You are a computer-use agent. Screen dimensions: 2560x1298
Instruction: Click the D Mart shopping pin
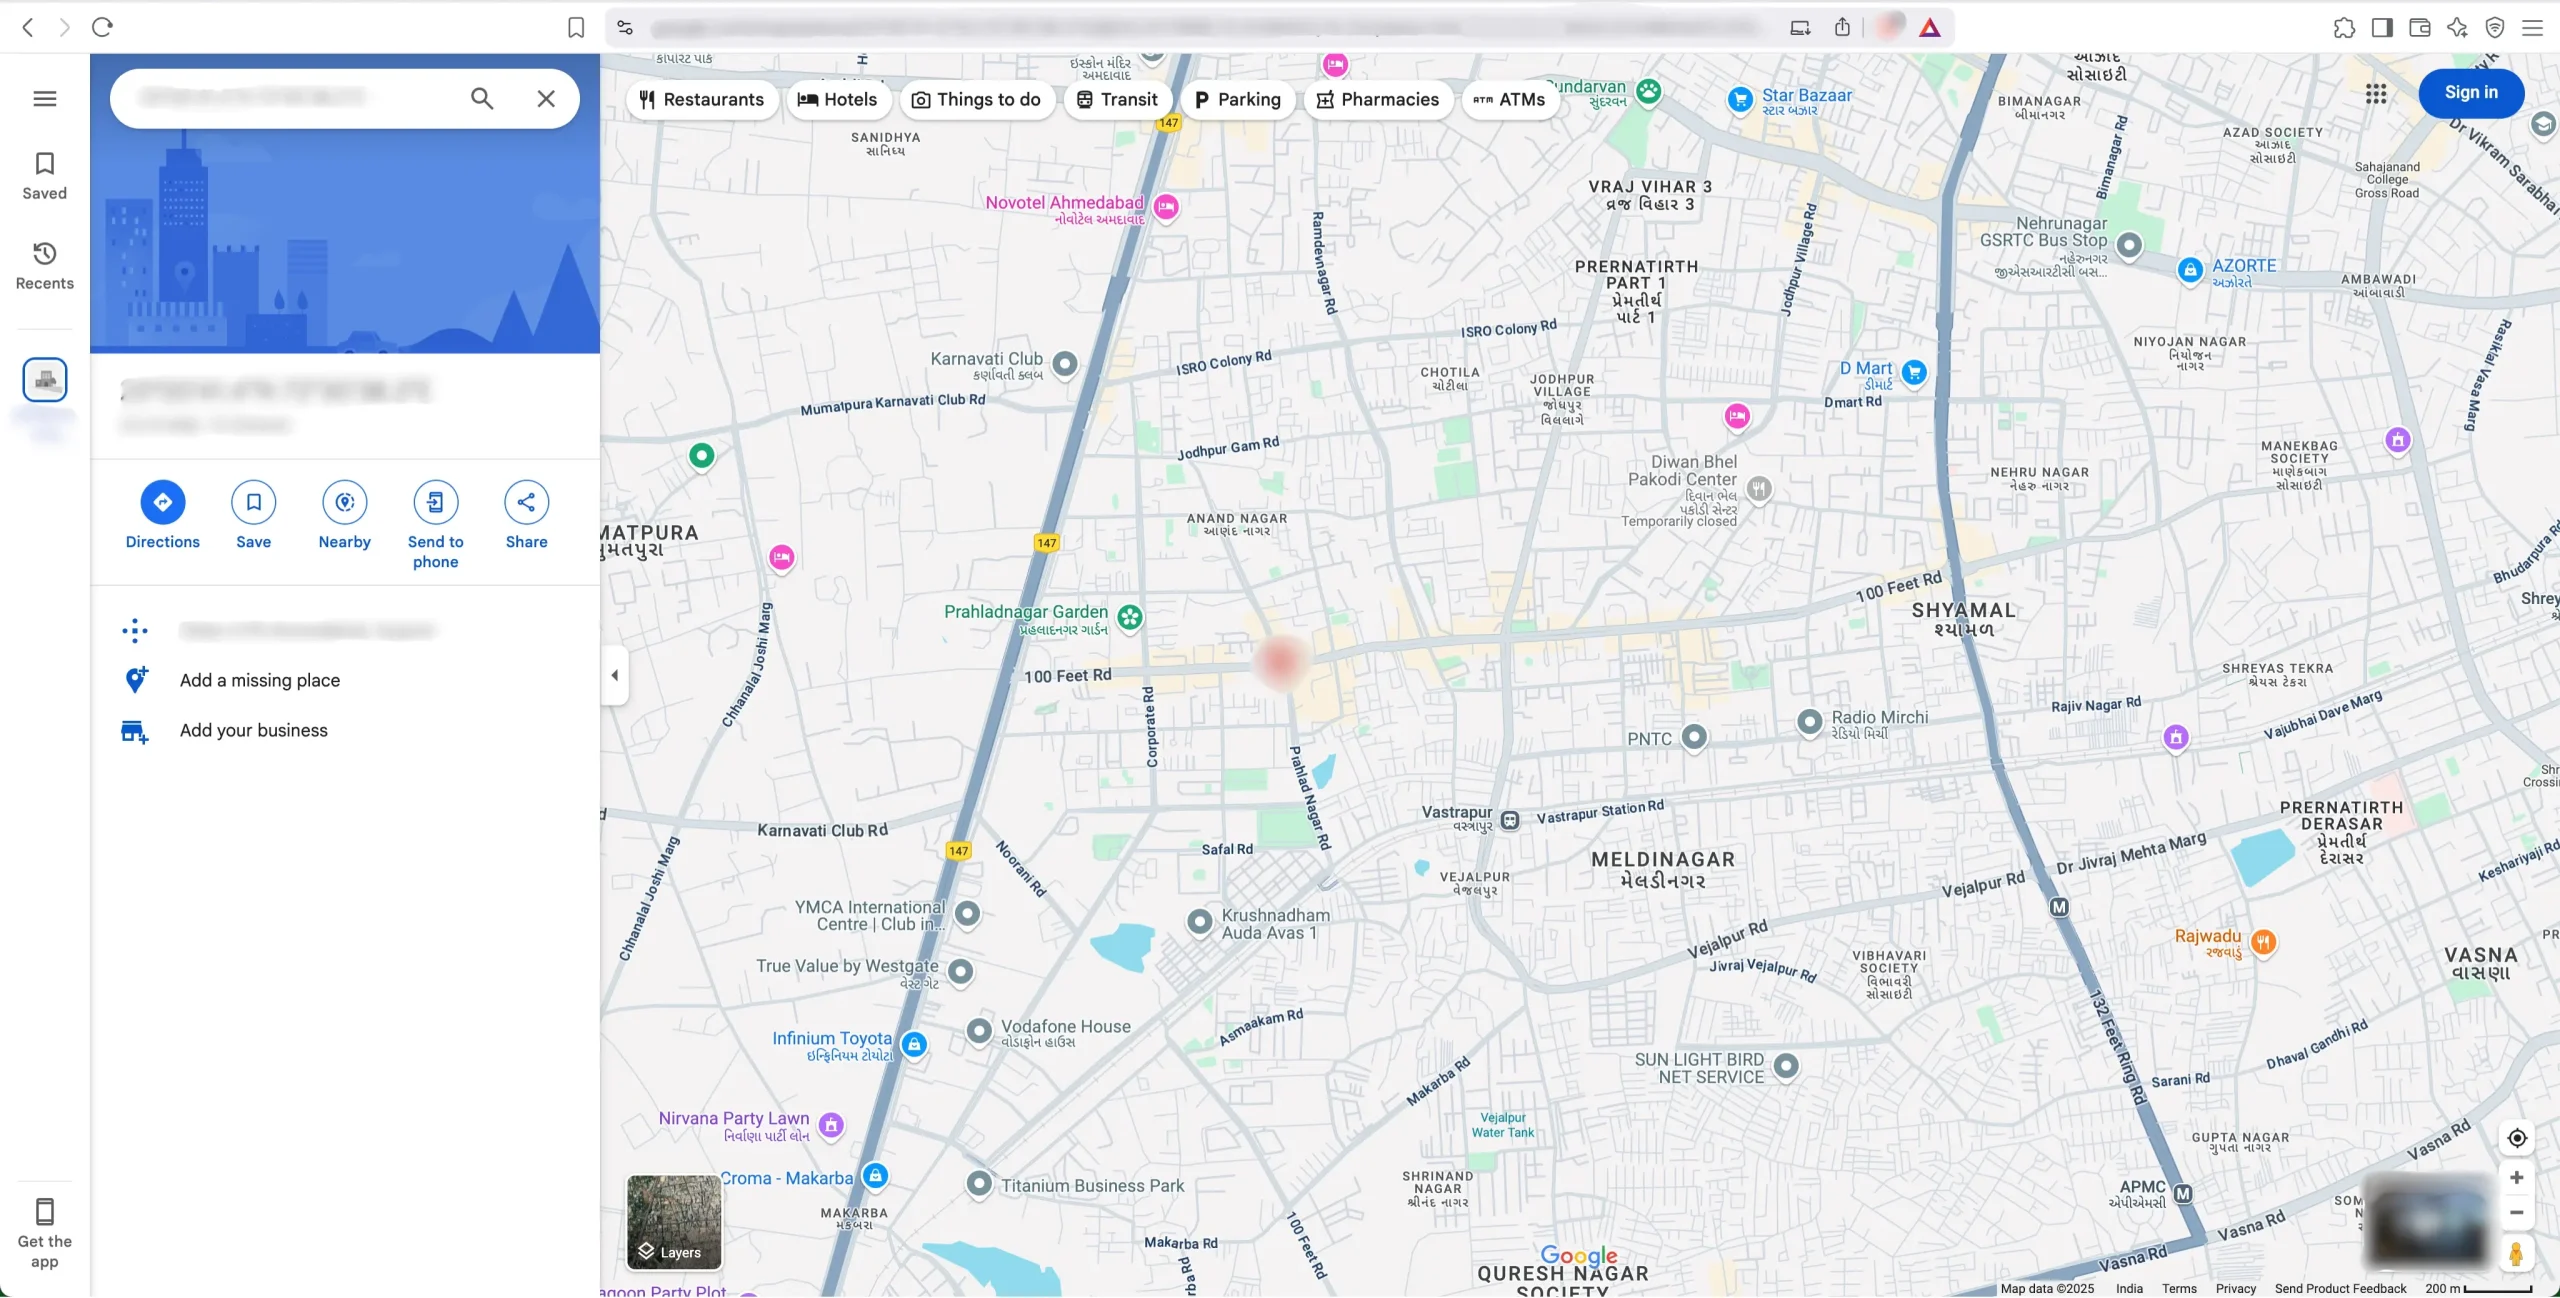pos(1914,373)
